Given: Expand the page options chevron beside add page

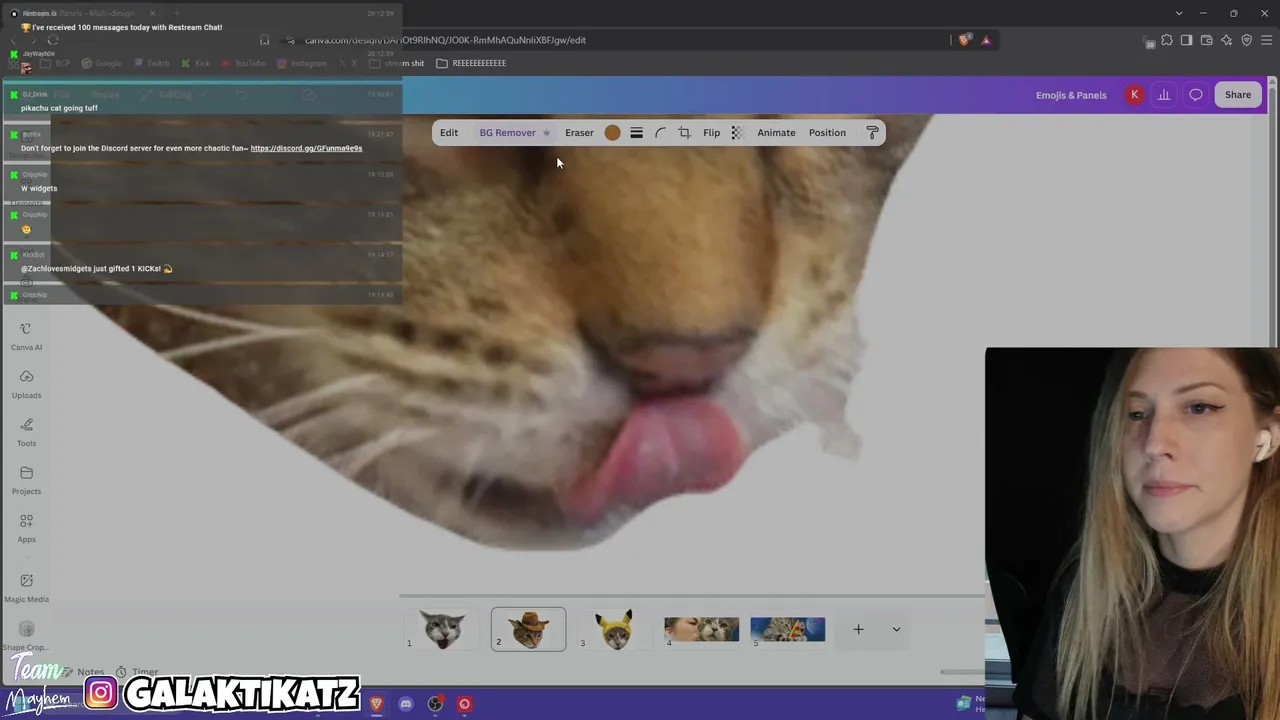Looking at the screenshot, I should (x=896, y=629).
